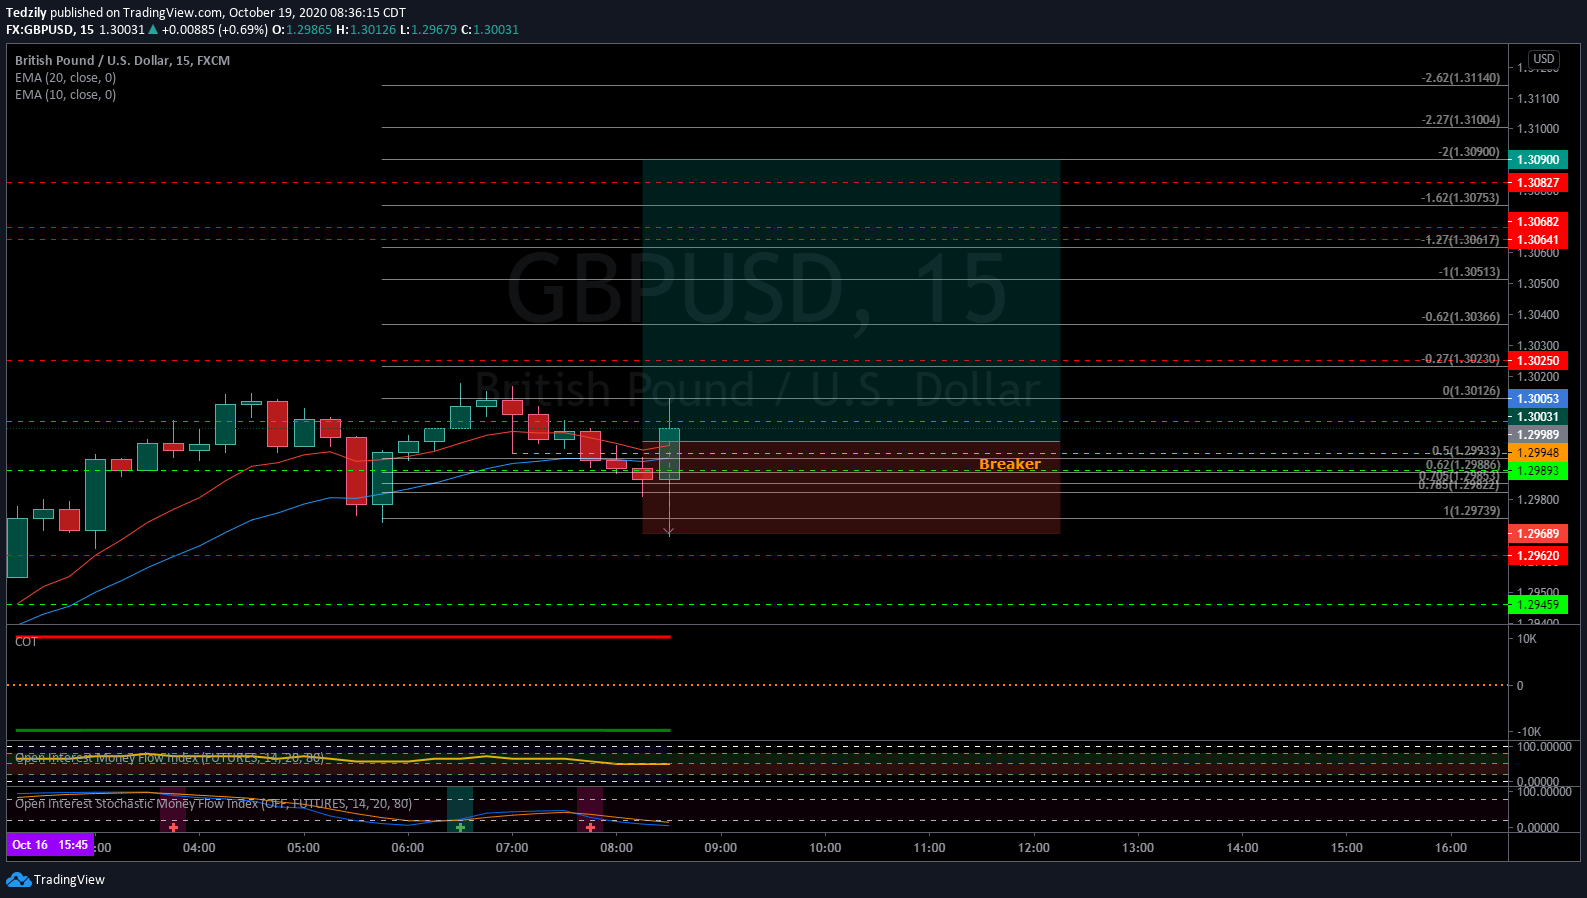The image size is (1587, 898).
Task: Click the 1.31100 price axis label
Action: click(x=1538, y=99)
